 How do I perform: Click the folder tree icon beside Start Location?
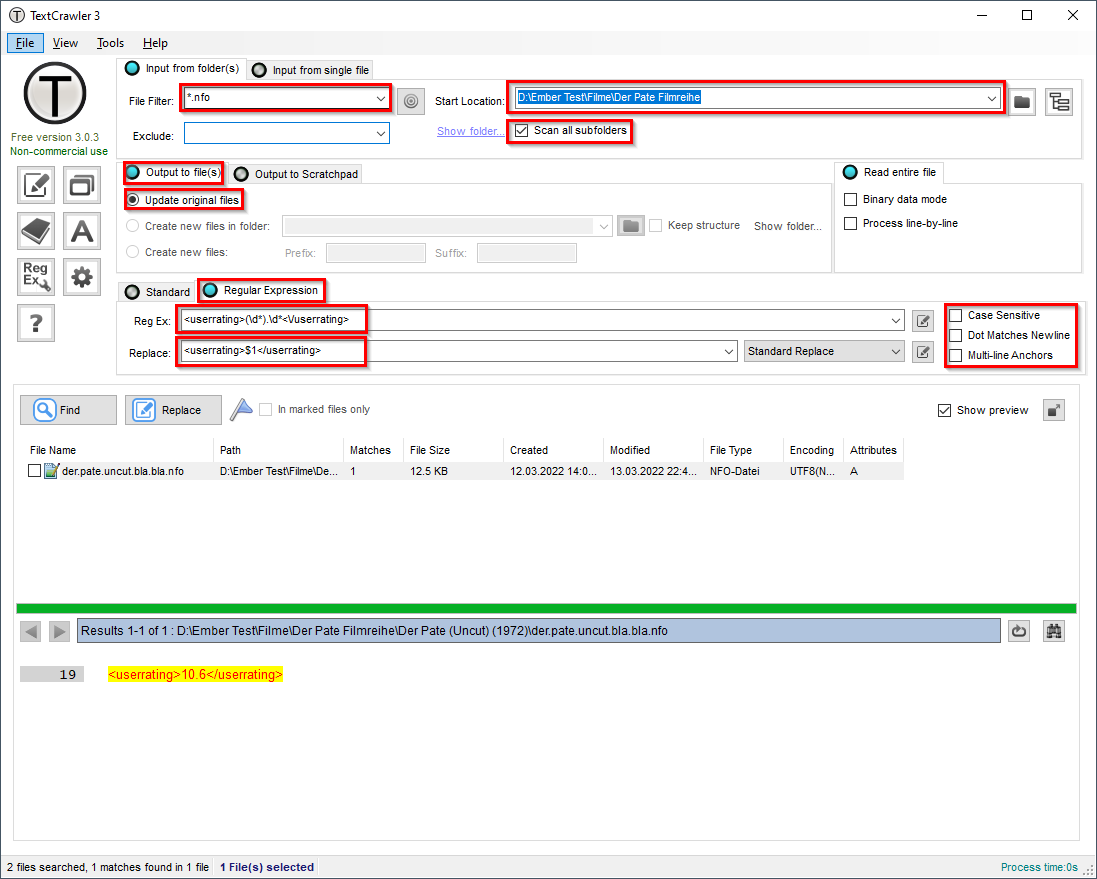point(1059,101)
